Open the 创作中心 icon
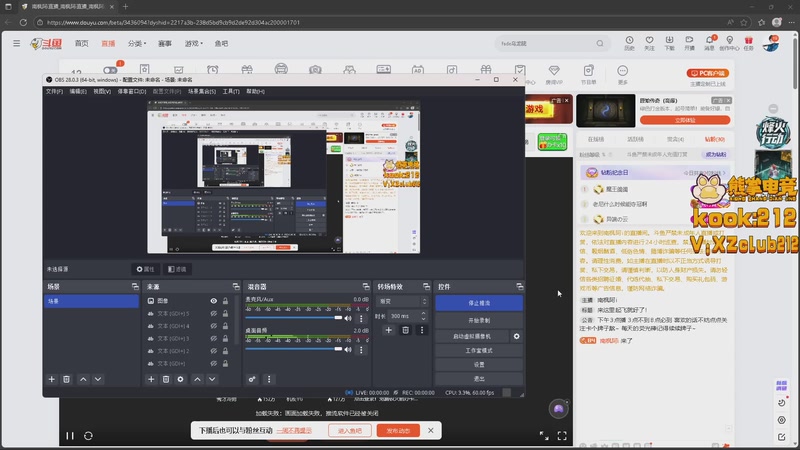 (729, 43)
